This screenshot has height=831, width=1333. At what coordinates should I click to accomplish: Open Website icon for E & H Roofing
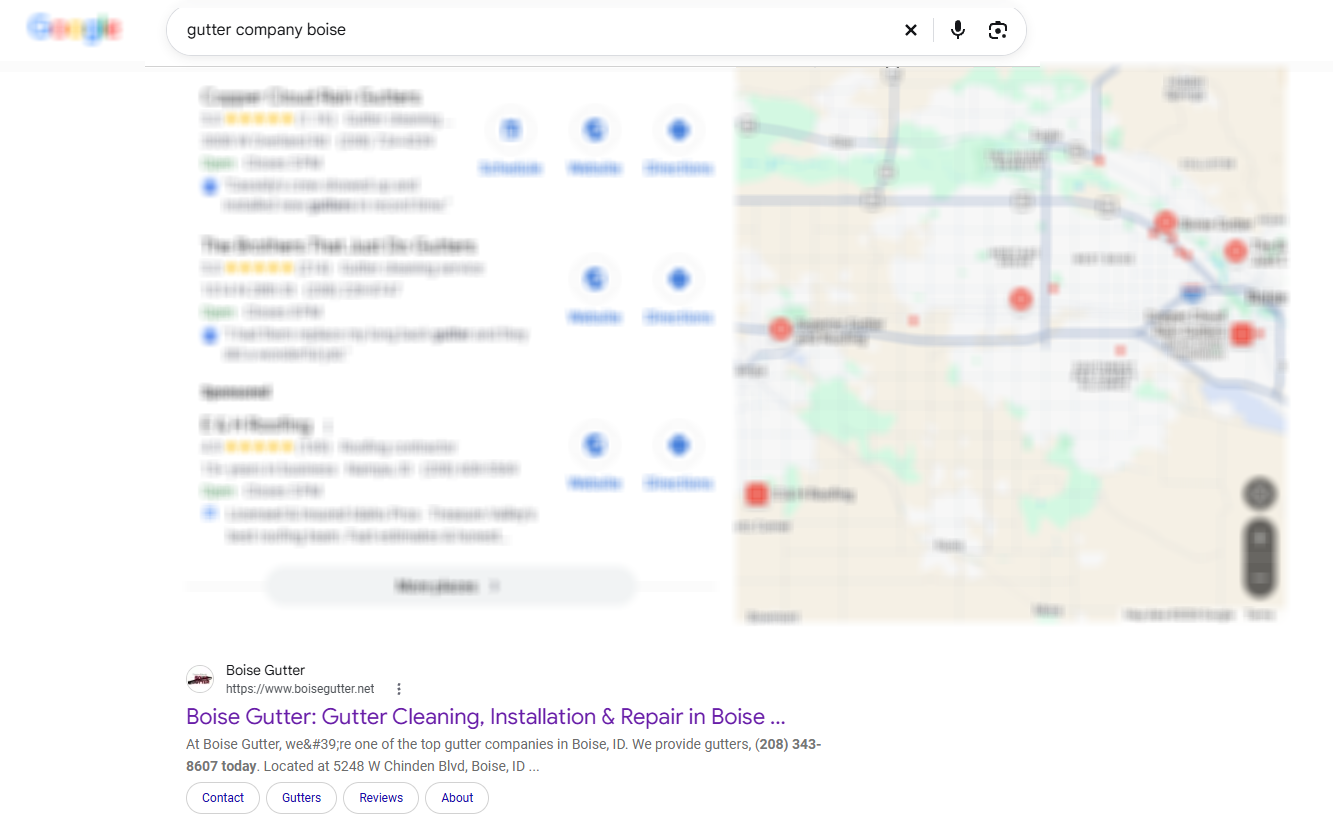tap(595, 445)
